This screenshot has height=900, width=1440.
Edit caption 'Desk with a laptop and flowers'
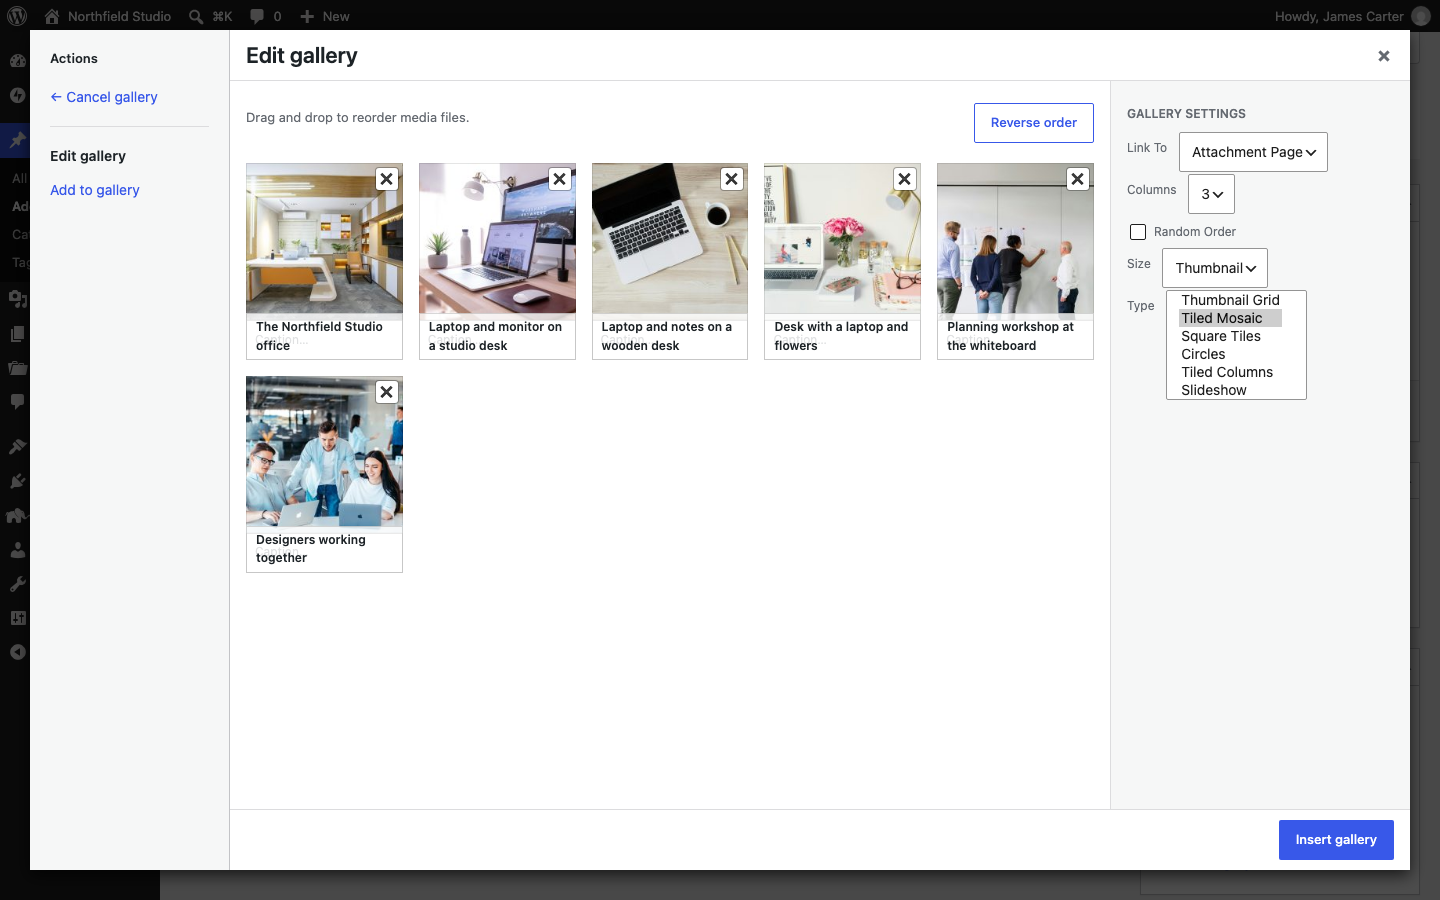pos(843,337)
